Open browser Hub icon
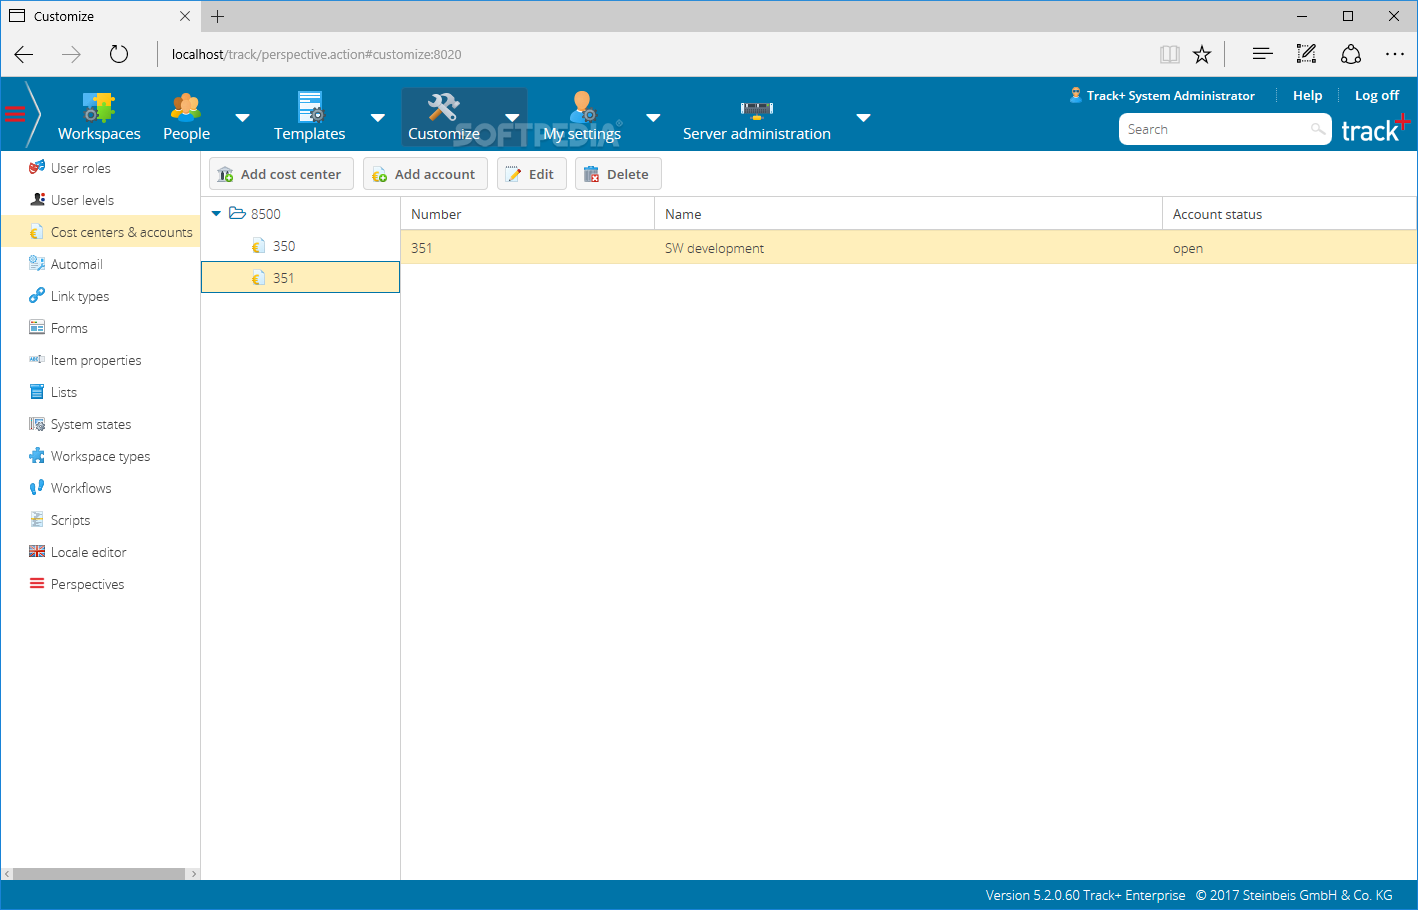The height and width of the screenshot is (910, 1418). click(x=1263, y=54)
